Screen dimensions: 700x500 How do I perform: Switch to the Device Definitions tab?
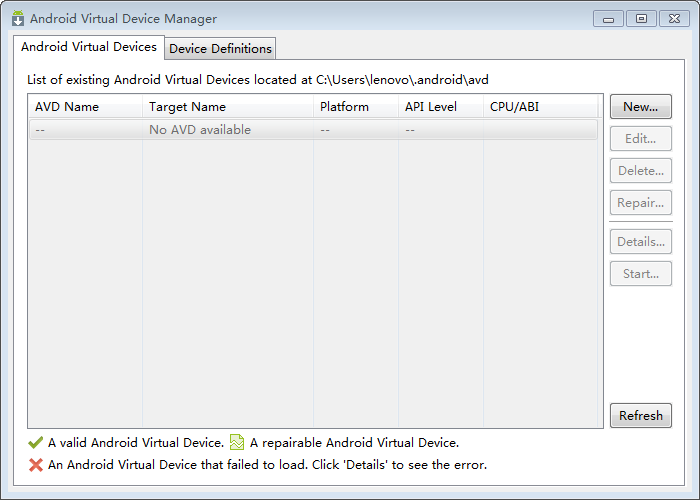tap(220, 48)
